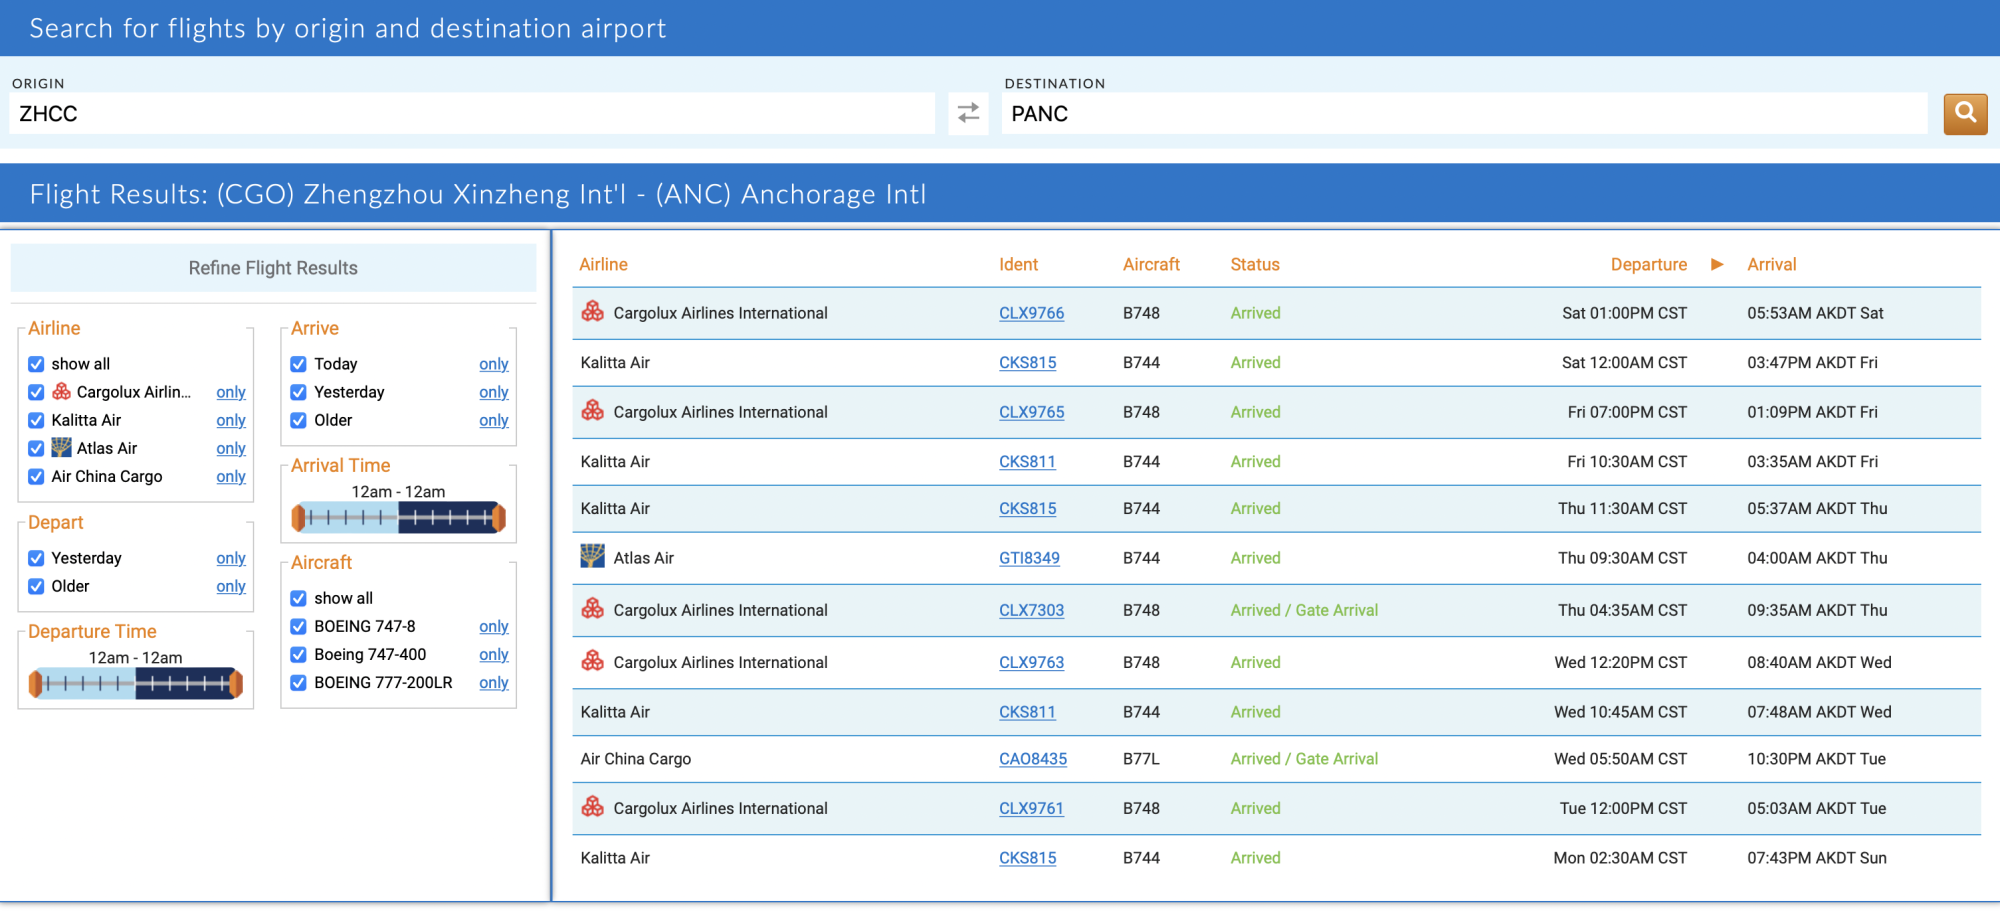The height and width of the screenshot is (913, 2000).
Task: Sort results by Arrival column header
Action: tap(1771, 264)
